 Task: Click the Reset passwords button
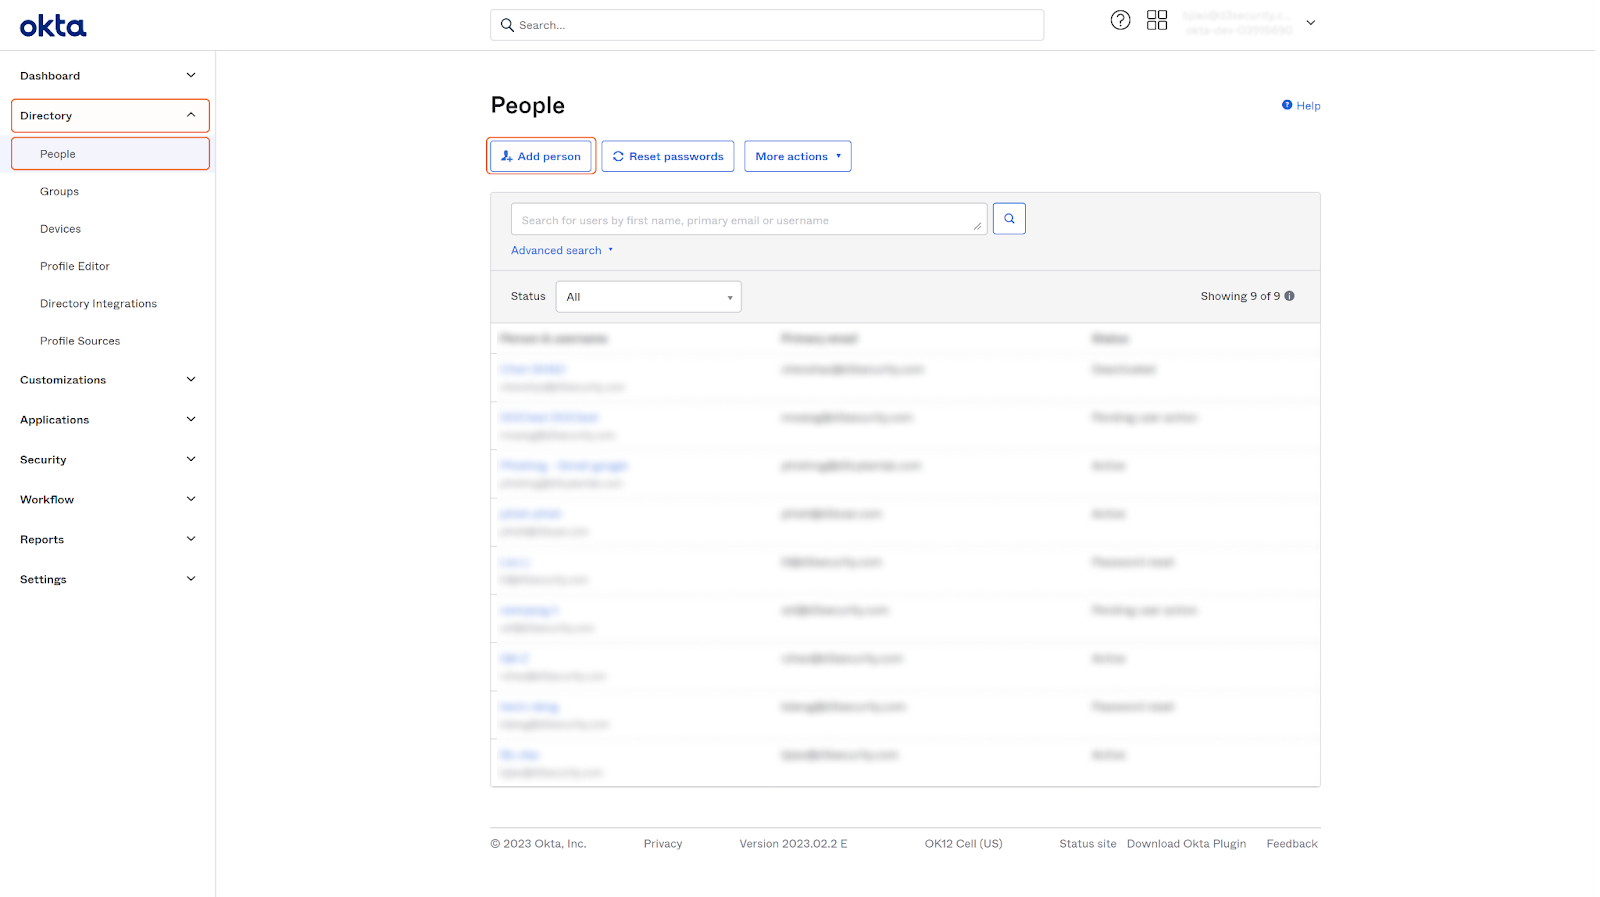point(667,157)
